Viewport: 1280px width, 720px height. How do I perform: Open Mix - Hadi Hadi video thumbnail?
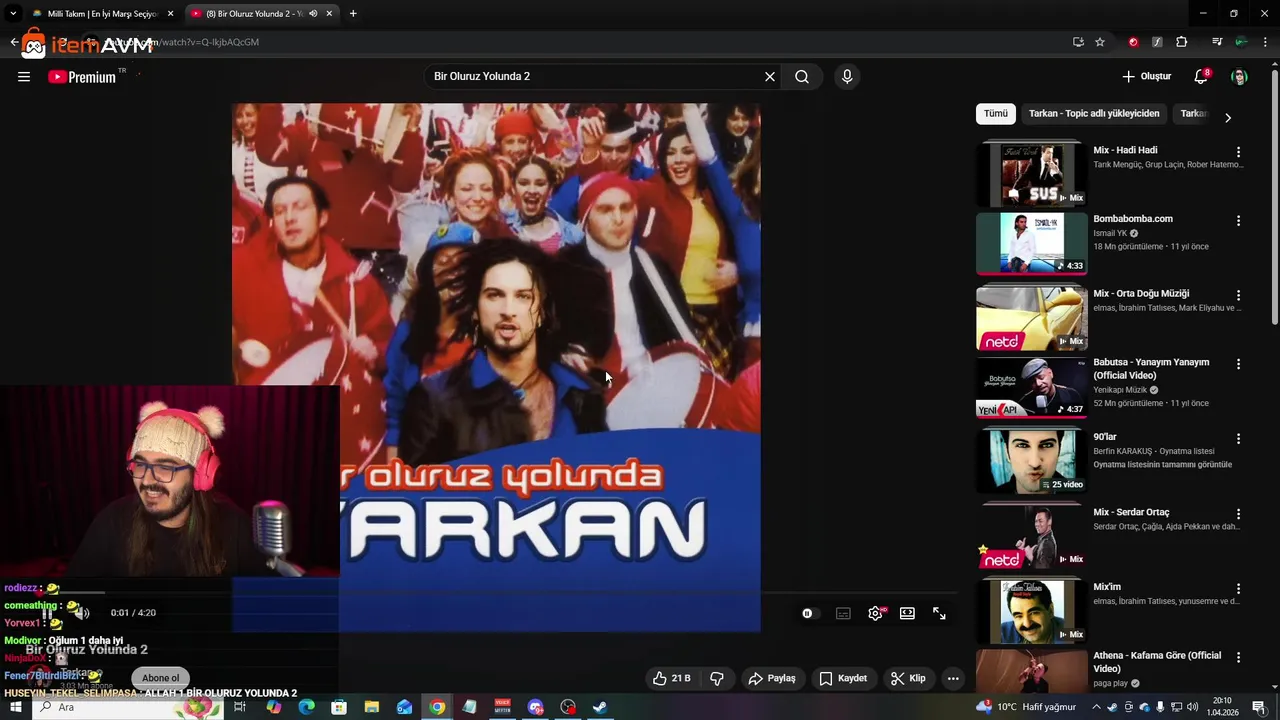tap(1031, 174)
